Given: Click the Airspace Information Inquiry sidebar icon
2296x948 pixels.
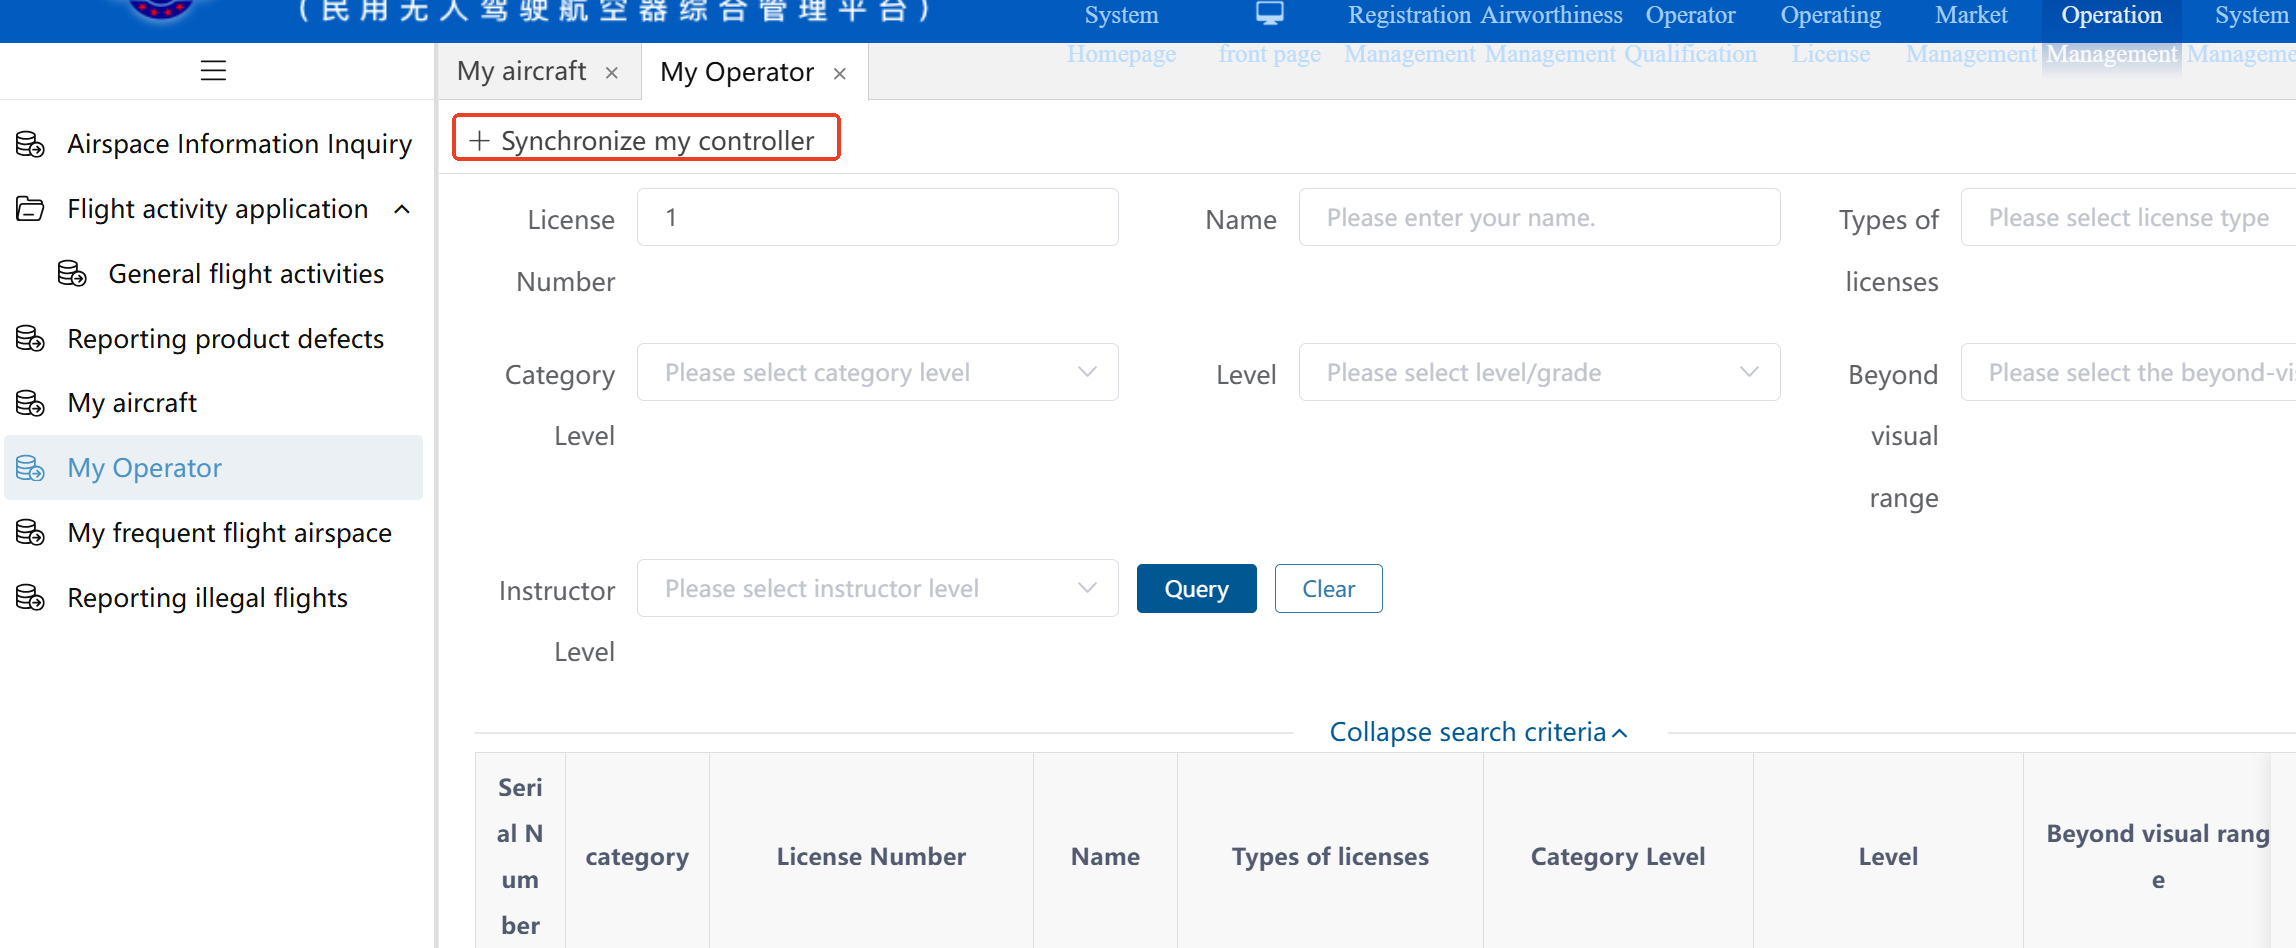Looking at the screenshot, I should [31, 144].
